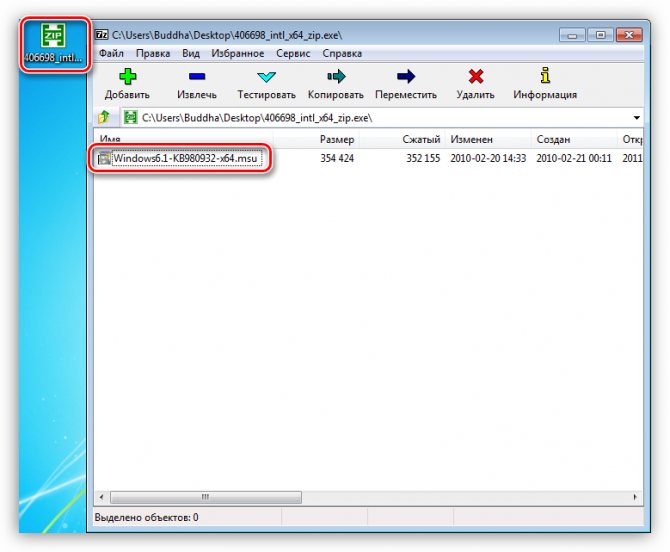Viewport: 670px width, 552px height.
Task: Click the Копировать (Copy) arrow icon
Action: pyautogui.click(x=336, y=76)
